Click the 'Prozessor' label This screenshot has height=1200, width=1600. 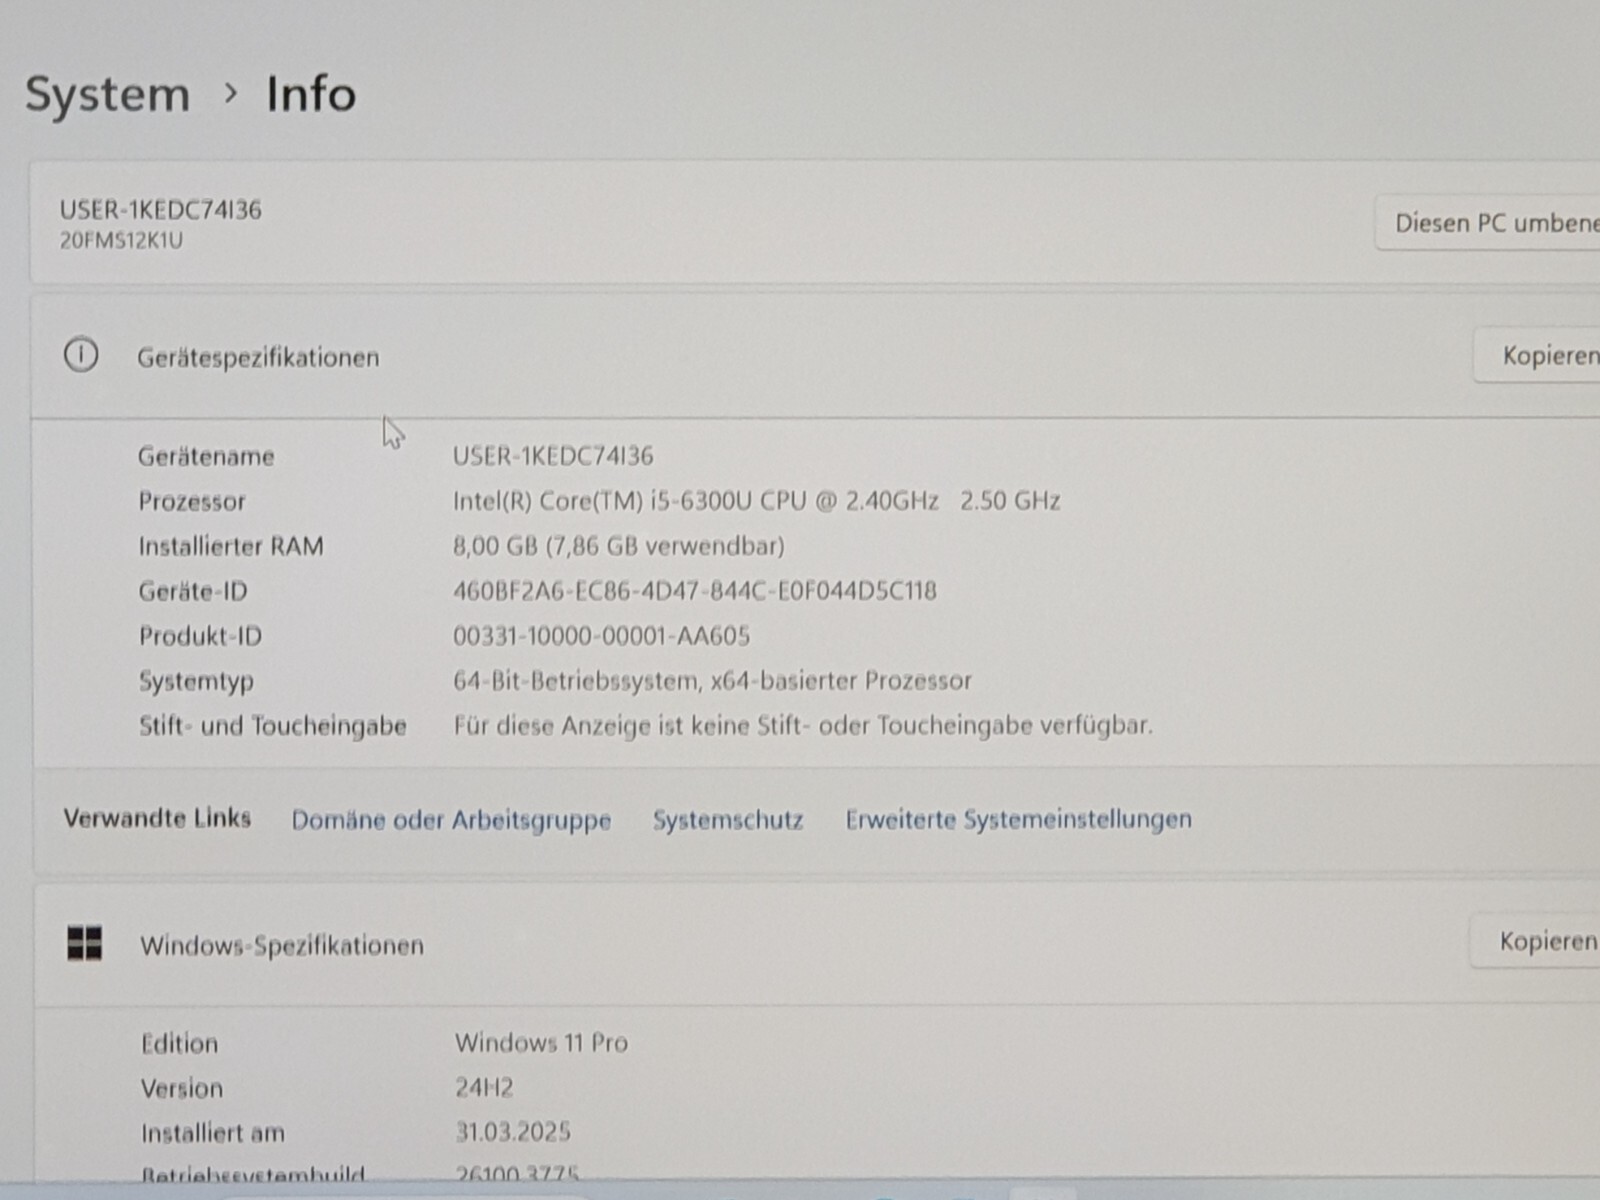pyautogui.click(x=192, y=502)
